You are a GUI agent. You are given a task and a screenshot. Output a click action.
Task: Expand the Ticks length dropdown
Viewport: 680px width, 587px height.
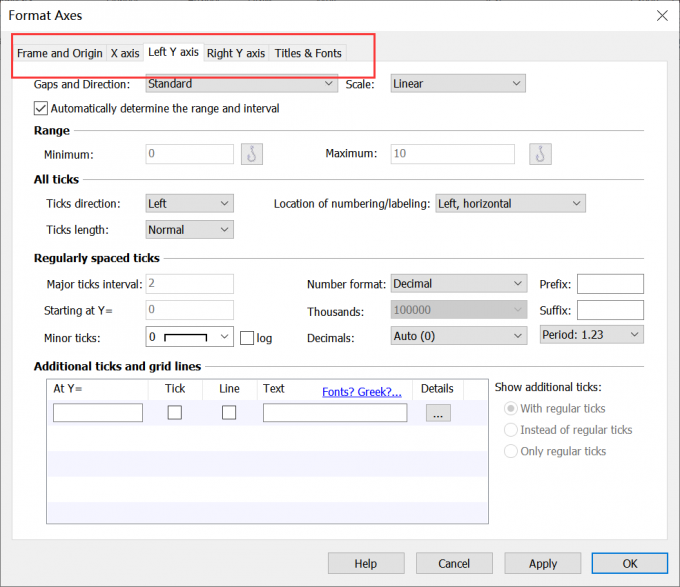pyautogui.click(x=190, y=230)
